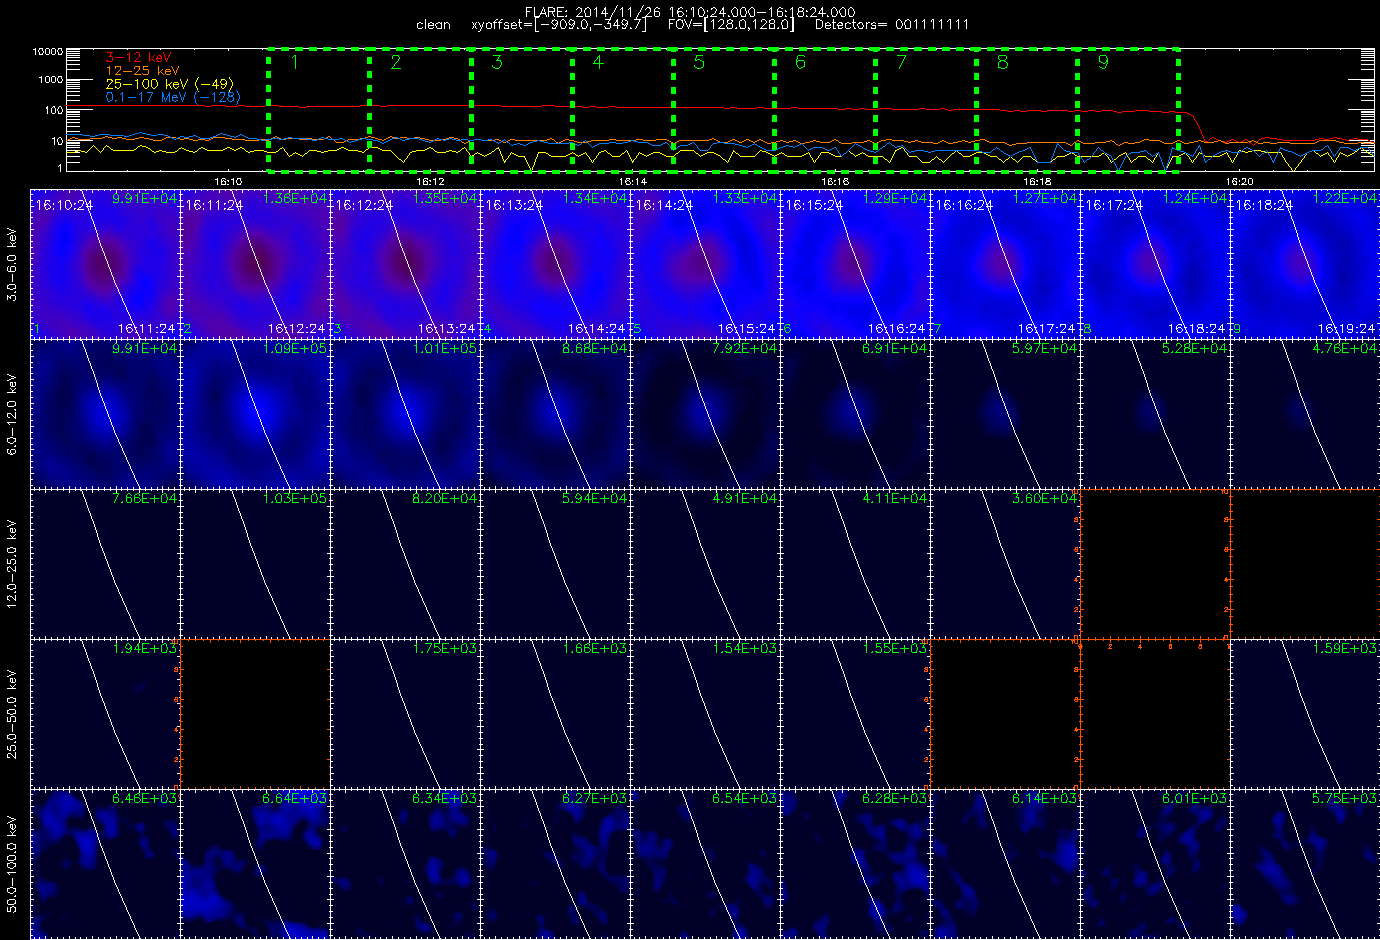
Task: Click the 6.27E+03 peak value label
Action: pos(595,799)
